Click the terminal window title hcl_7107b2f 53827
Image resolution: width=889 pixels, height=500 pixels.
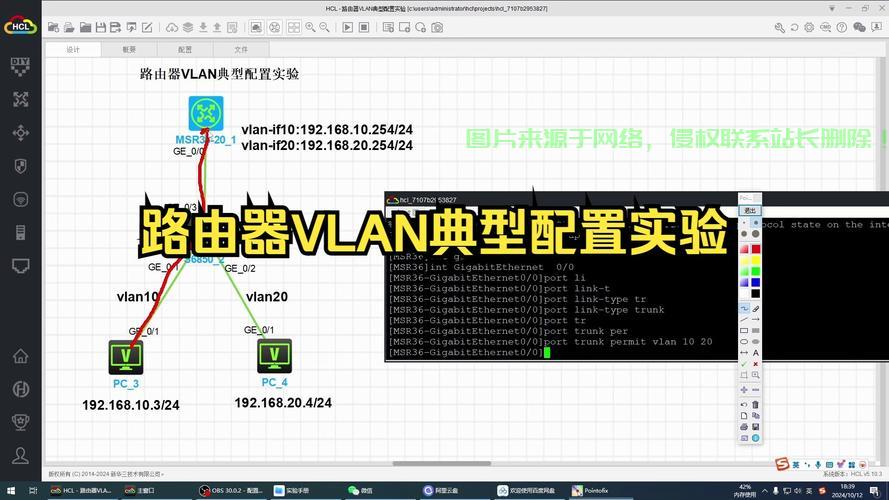click(428, 200)
